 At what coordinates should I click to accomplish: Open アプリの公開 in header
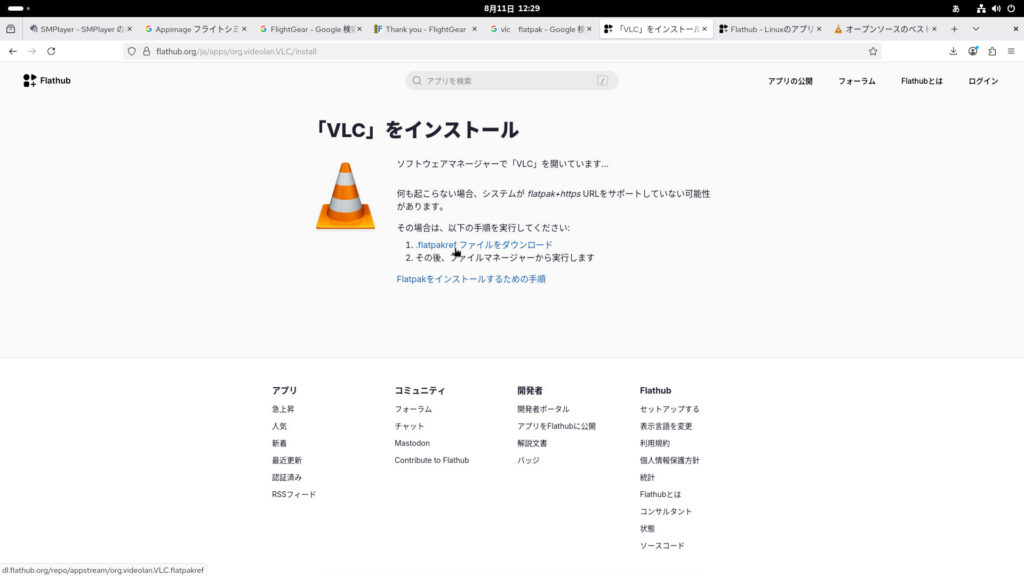790,81
